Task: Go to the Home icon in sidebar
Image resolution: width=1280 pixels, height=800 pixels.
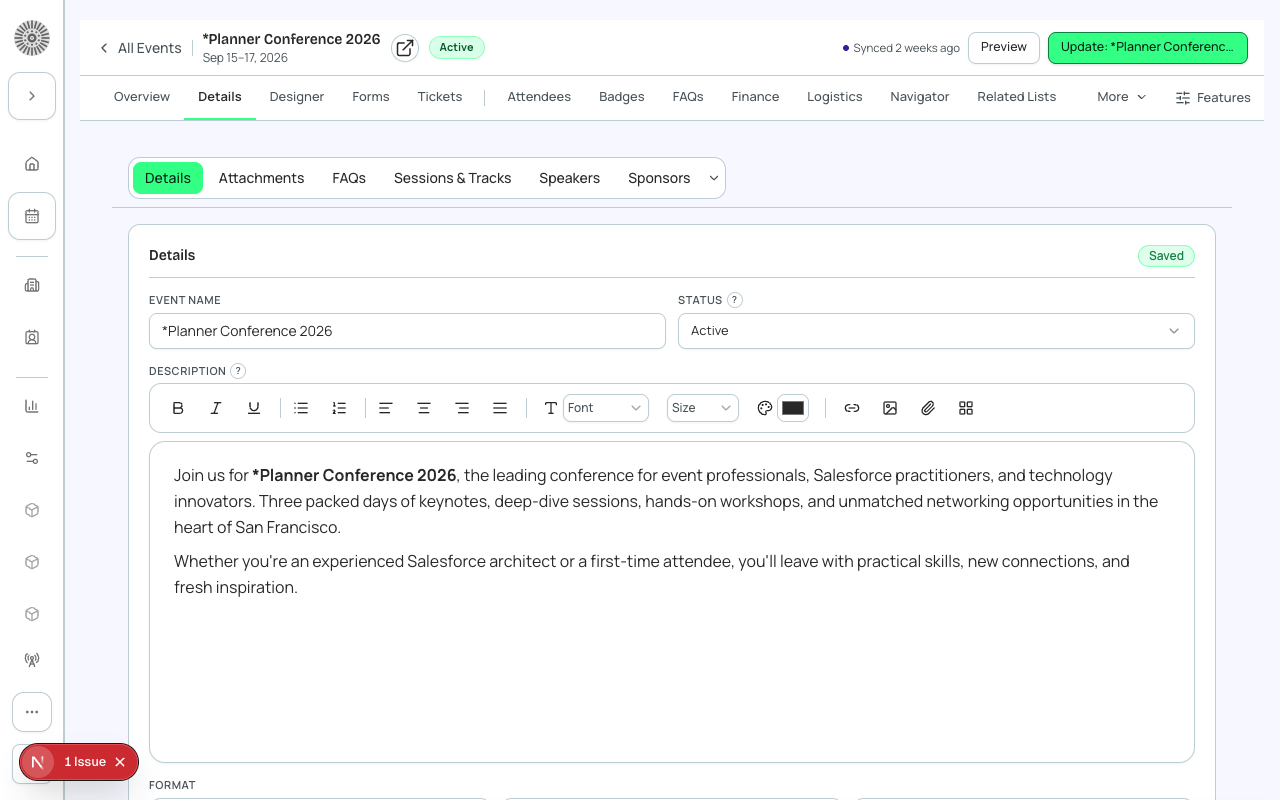Action: coord(32,164)
